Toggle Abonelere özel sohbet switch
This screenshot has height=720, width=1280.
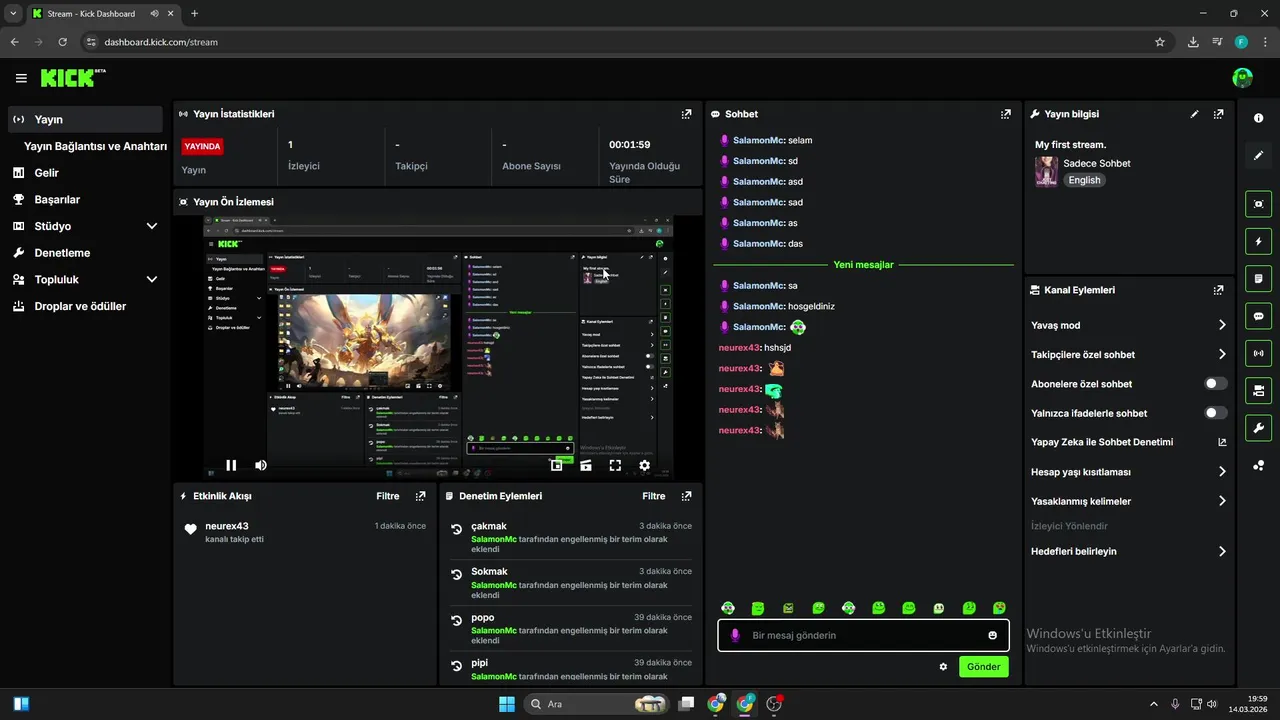[x=1216, y=384]
